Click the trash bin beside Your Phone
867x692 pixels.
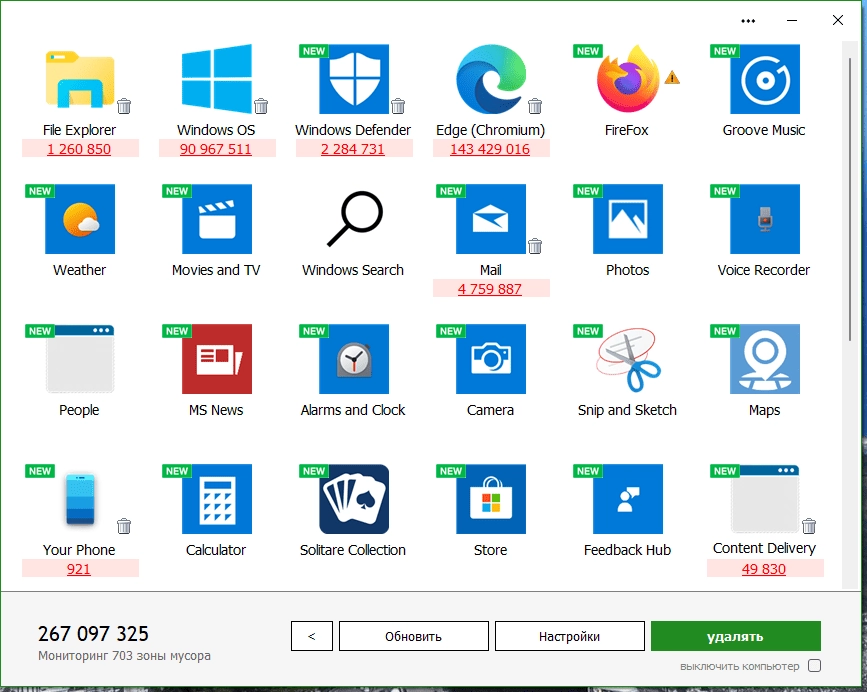(124, 526)
